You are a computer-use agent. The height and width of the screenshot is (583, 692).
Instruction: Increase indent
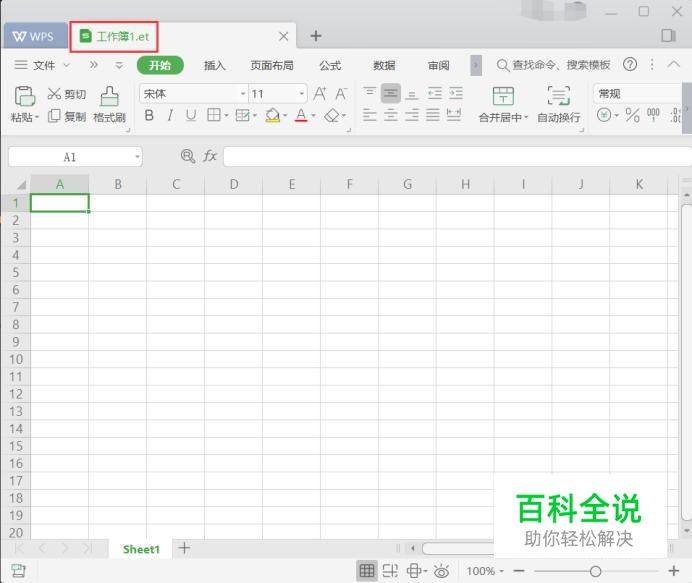point(456,93)
